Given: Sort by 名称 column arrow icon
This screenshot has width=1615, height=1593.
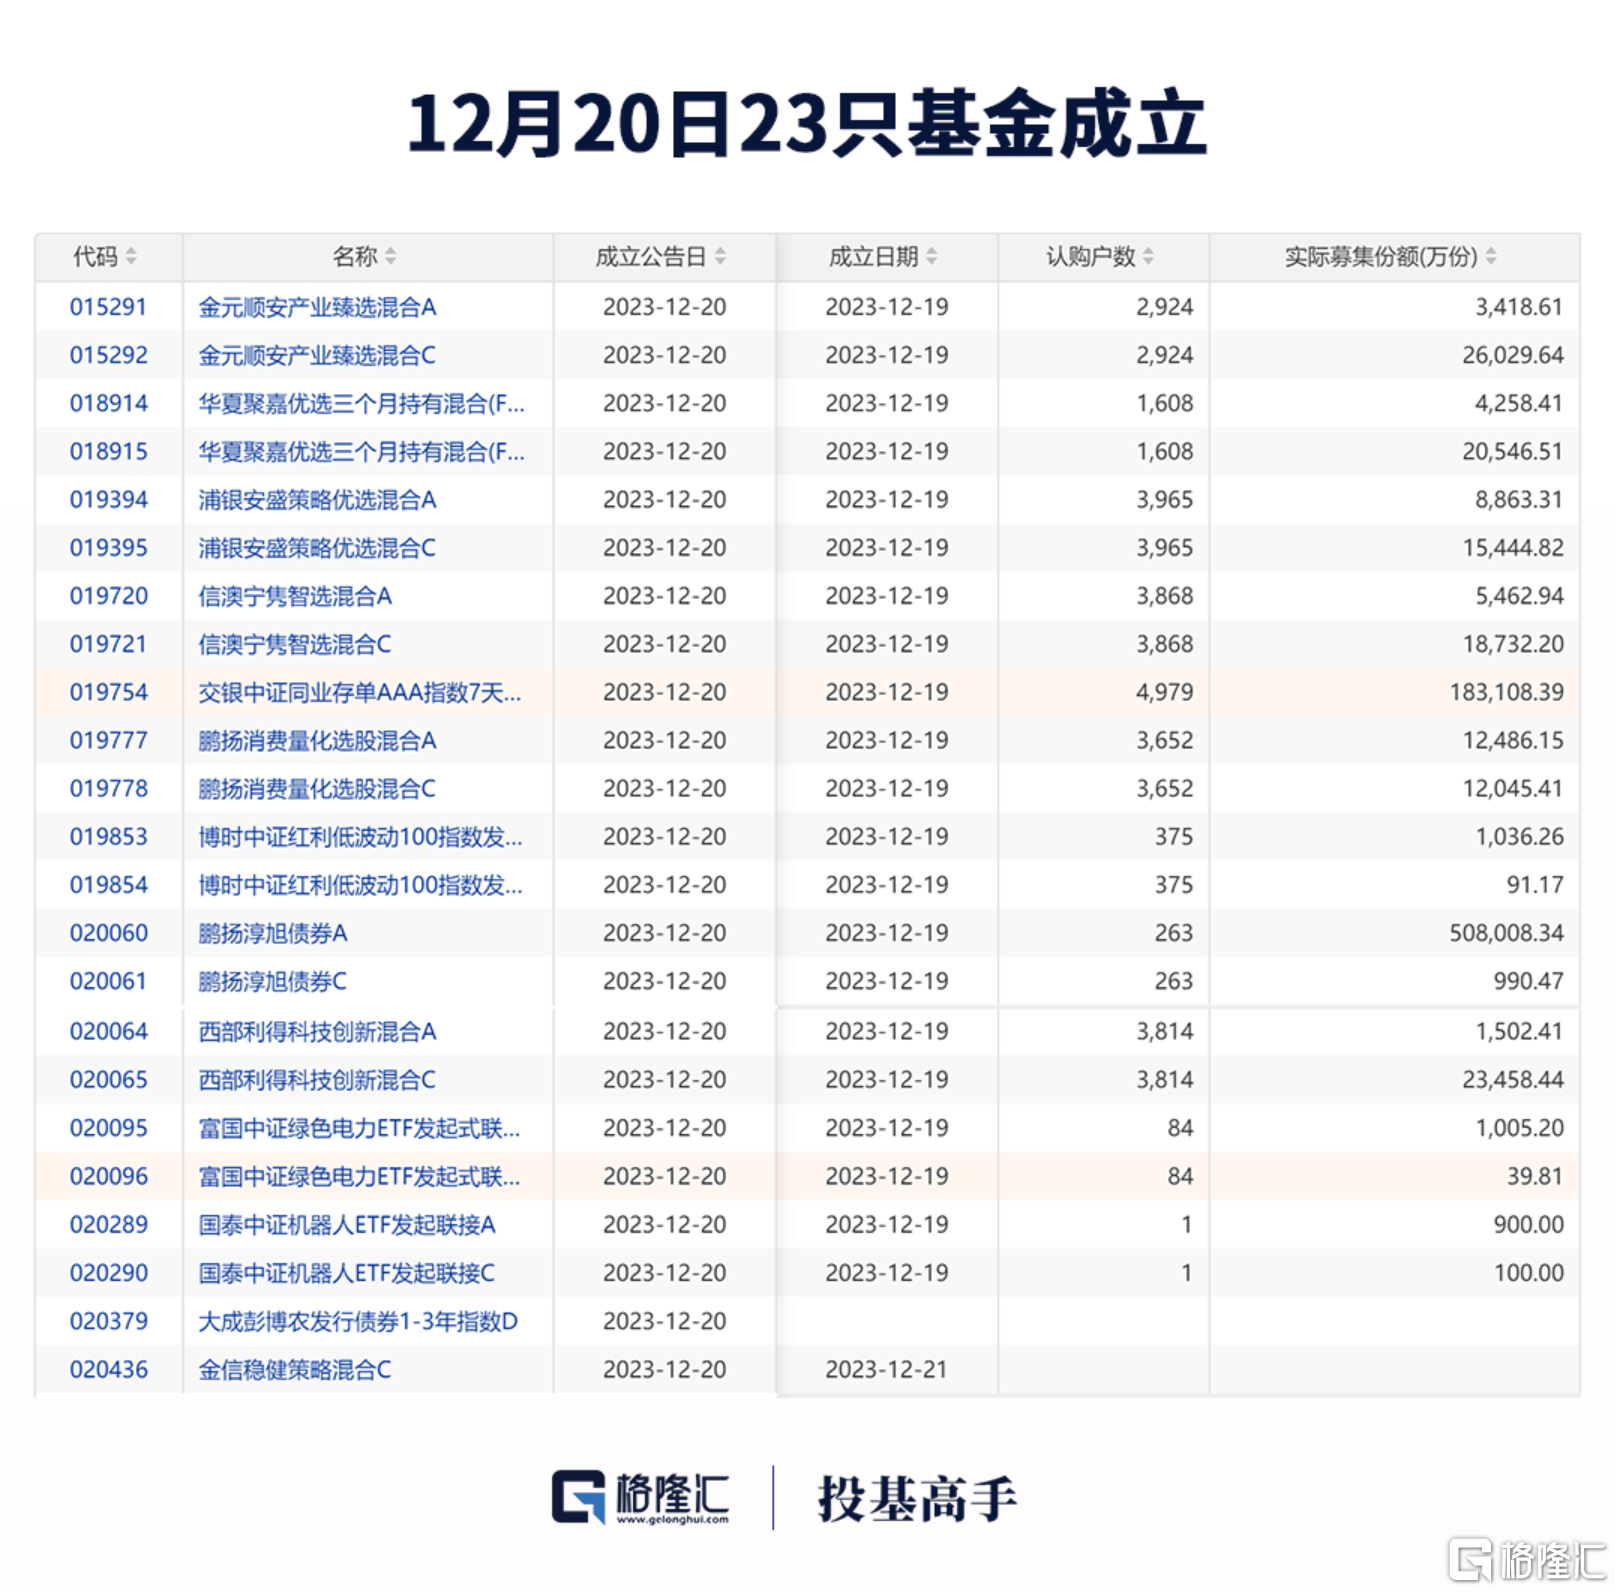Looking at the screenshot, I should tap(391, 257).
